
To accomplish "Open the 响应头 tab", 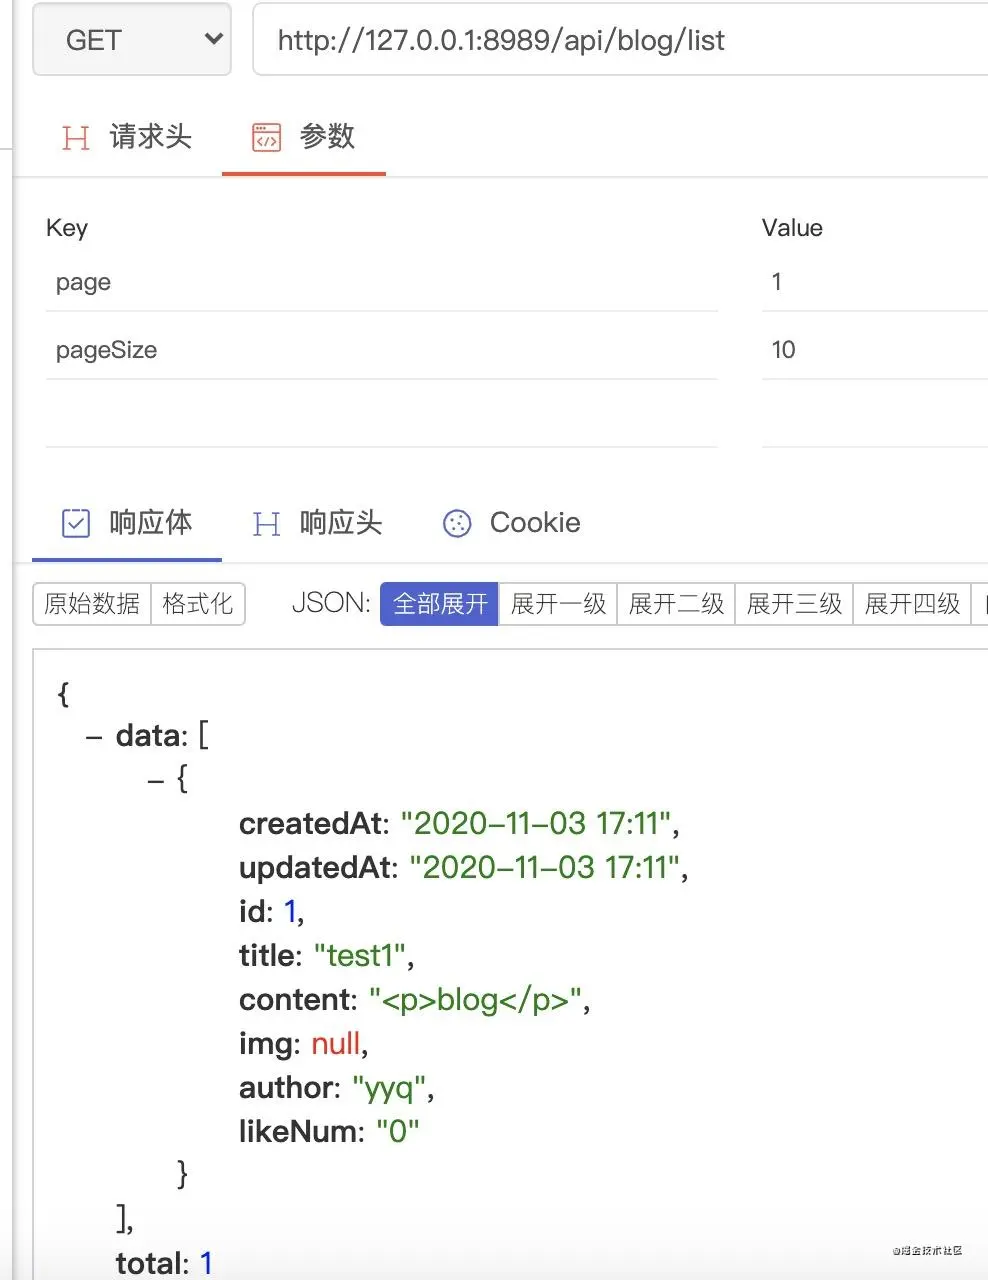I will tap(340, 523).
